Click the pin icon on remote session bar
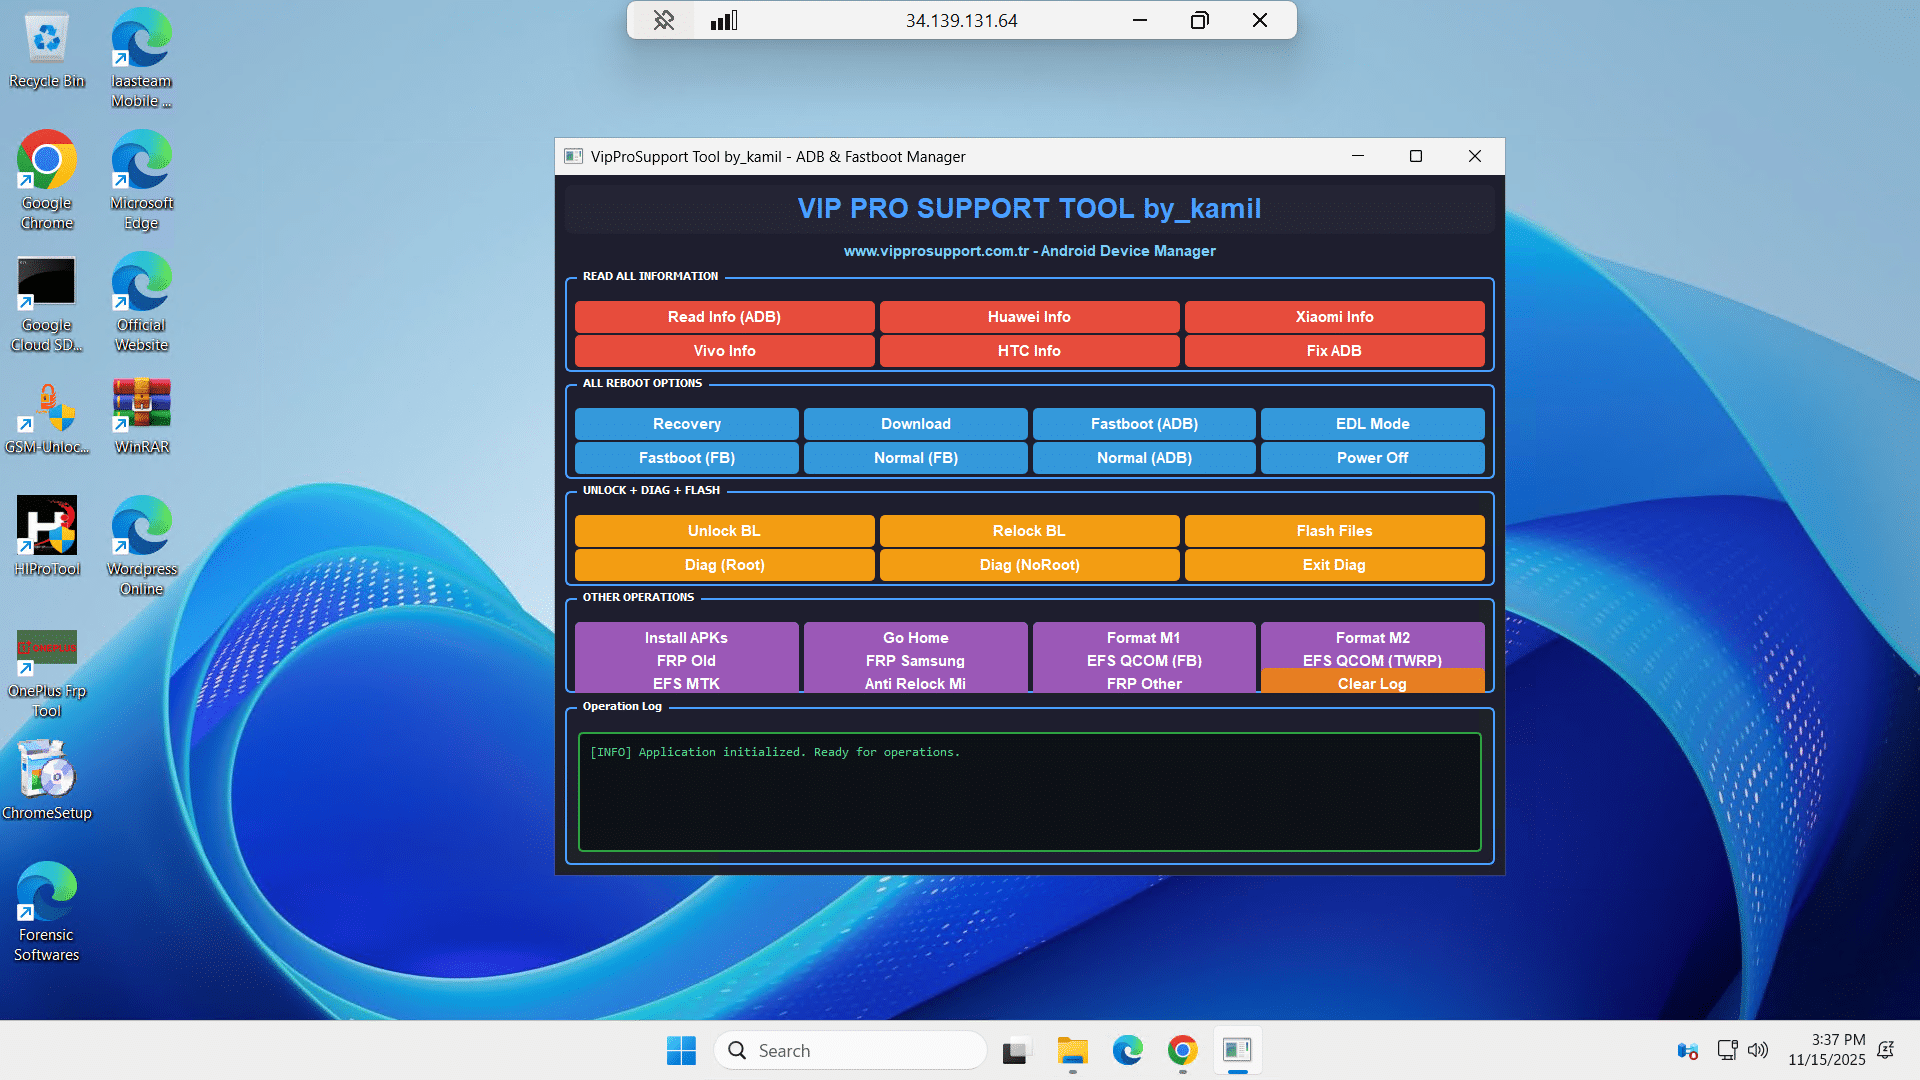1920x1080 pixels. point(664,20)
